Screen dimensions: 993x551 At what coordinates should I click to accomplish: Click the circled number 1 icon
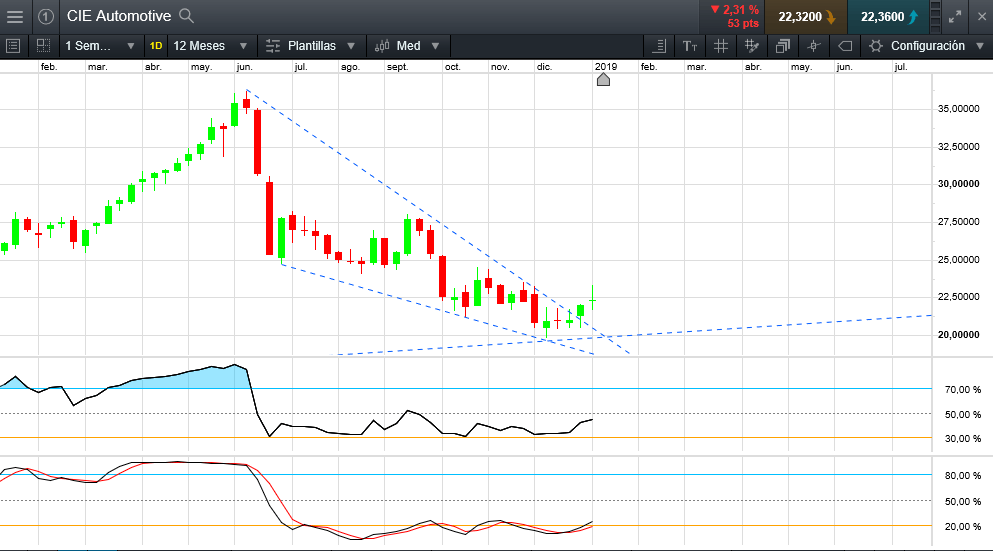(46, 16)
